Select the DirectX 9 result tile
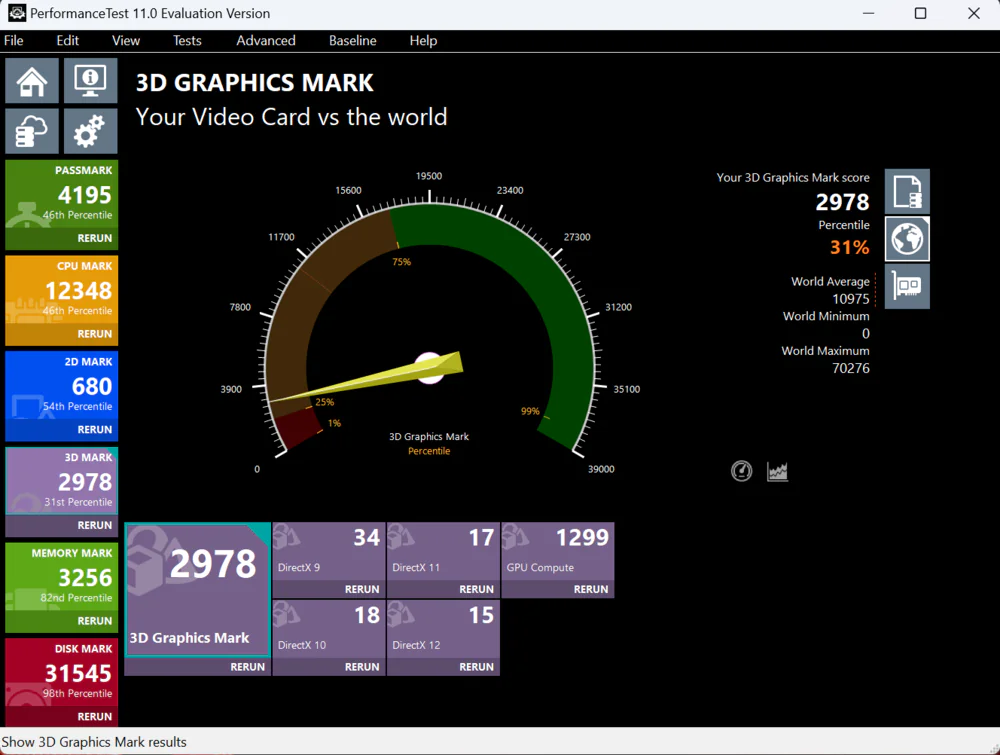 329,552
